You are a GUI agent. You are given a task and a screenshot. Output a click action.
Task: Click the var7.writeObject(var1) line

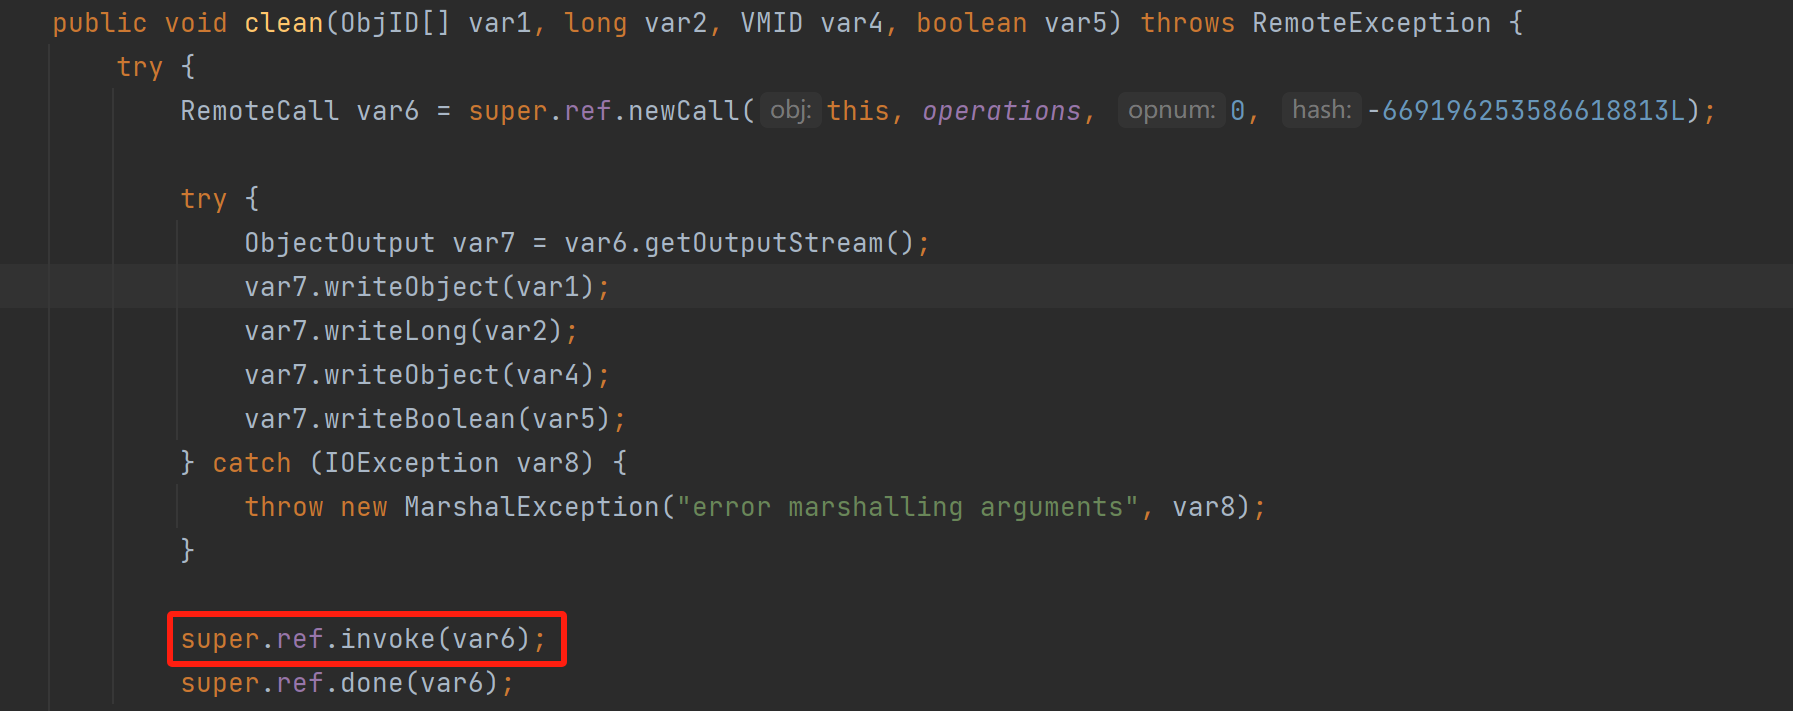coord(426,287)
